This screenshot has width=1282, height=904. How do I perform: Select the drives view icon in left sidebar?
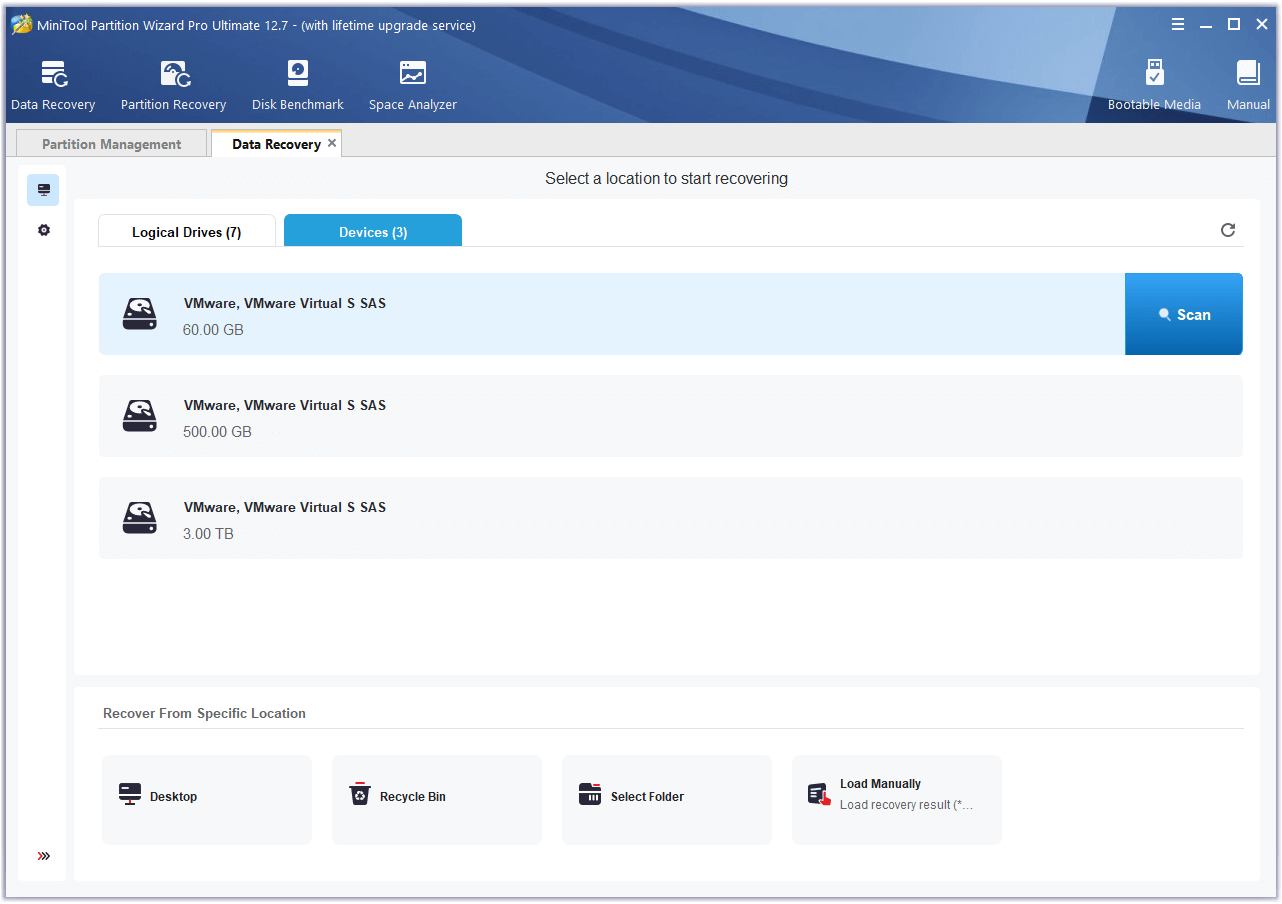click(43, 190)
